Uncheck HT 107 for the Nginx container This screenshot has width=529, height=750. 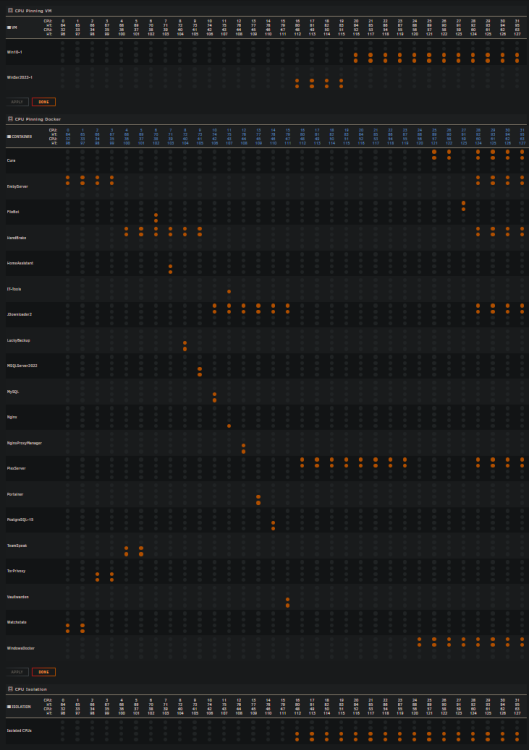229,426
